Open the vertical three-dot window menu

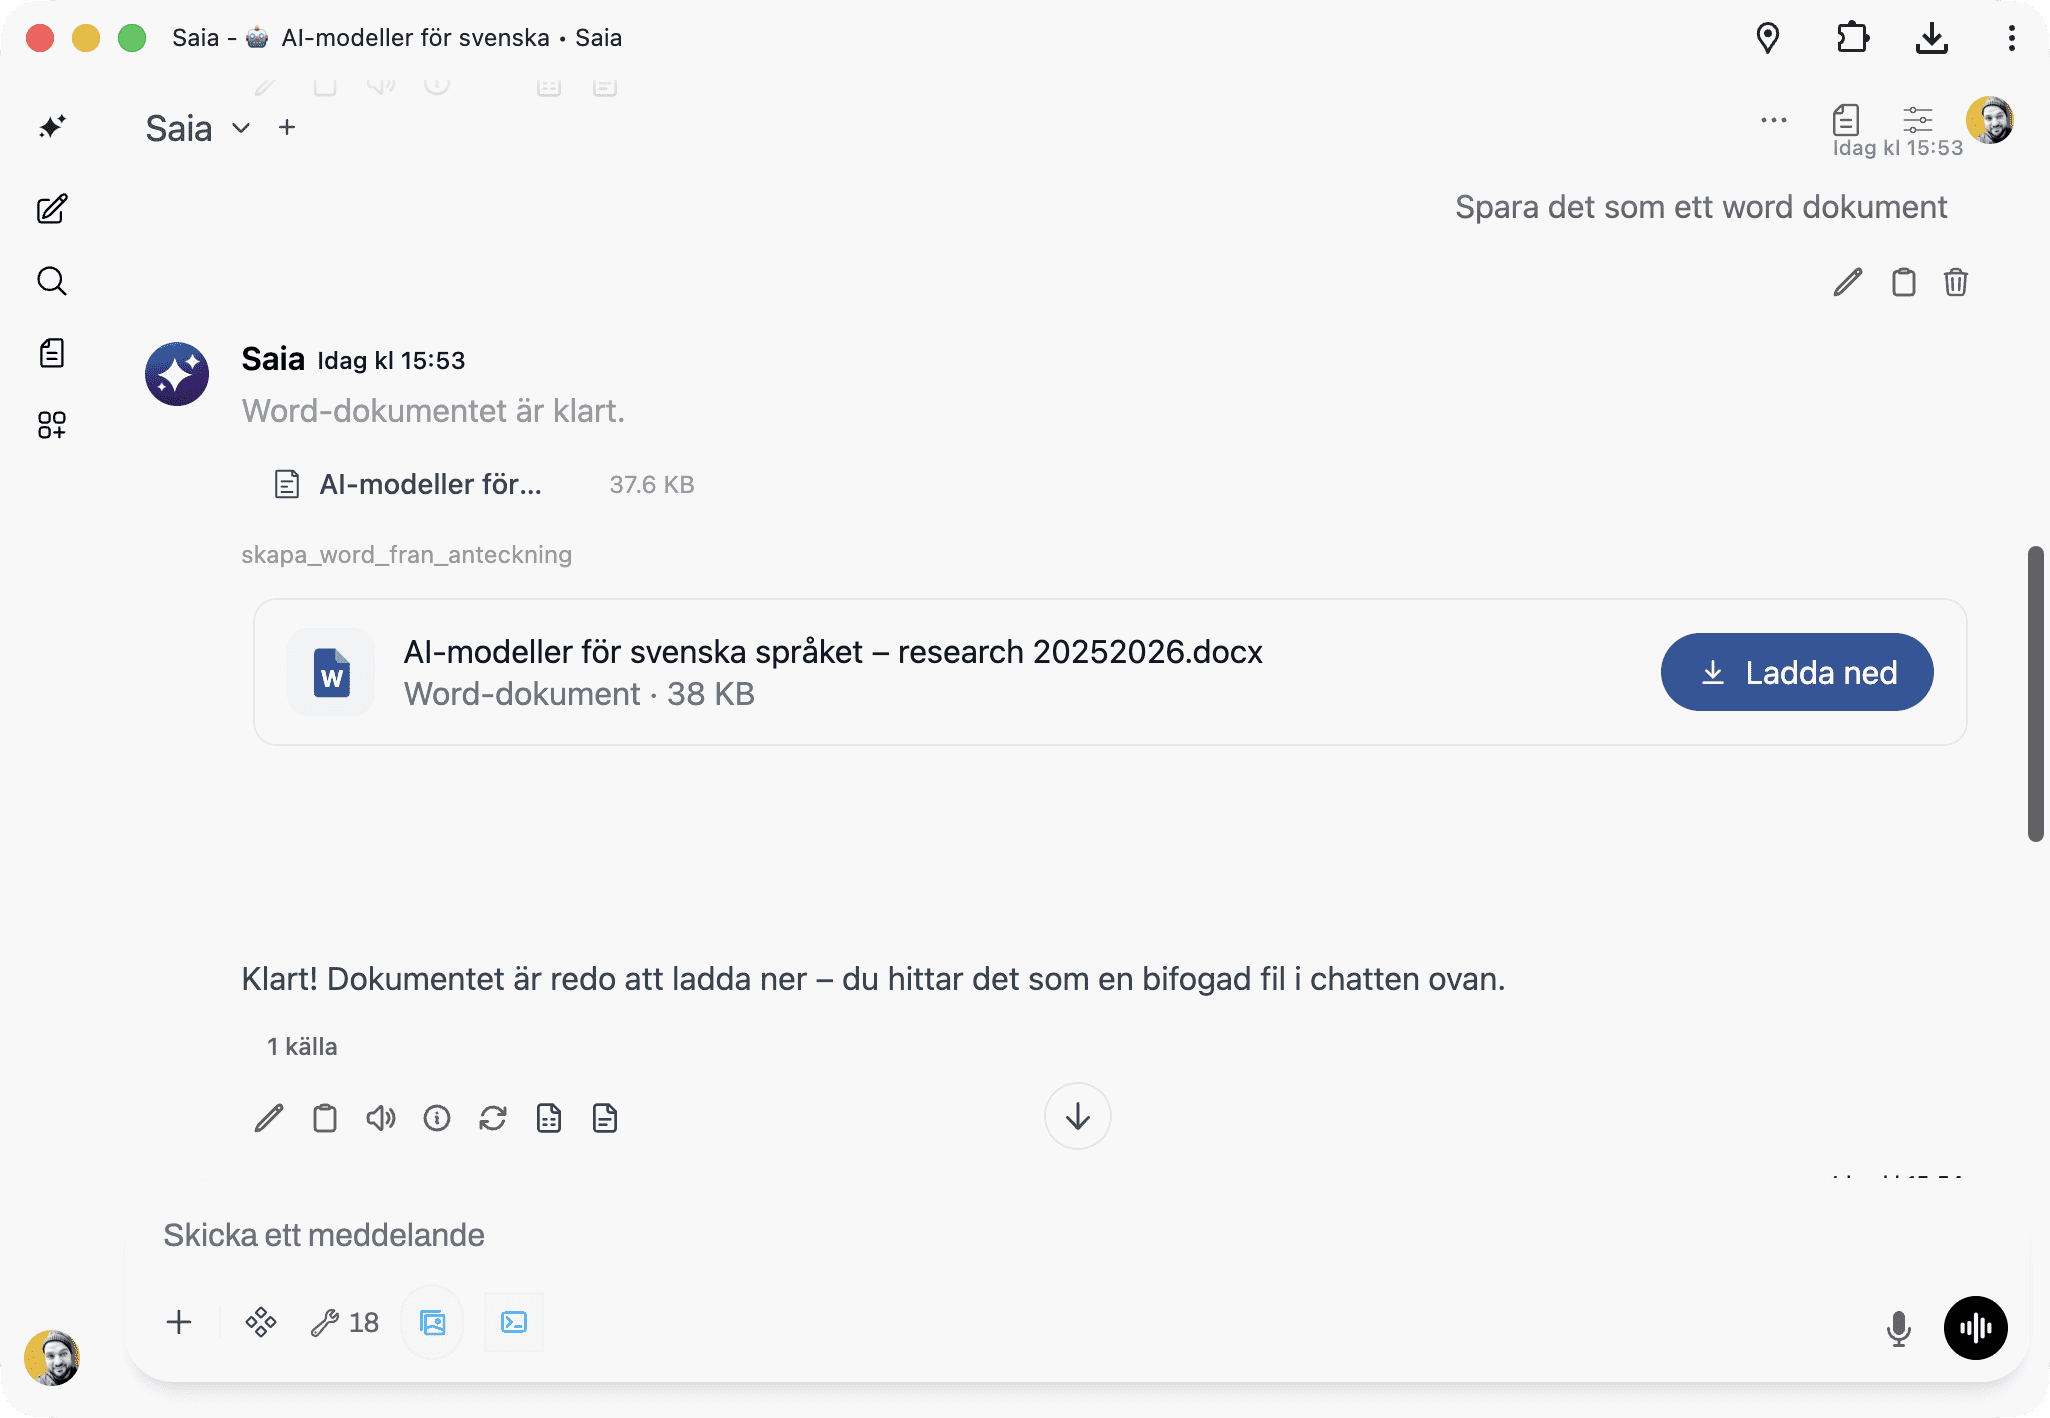(x=2012, y=38)
